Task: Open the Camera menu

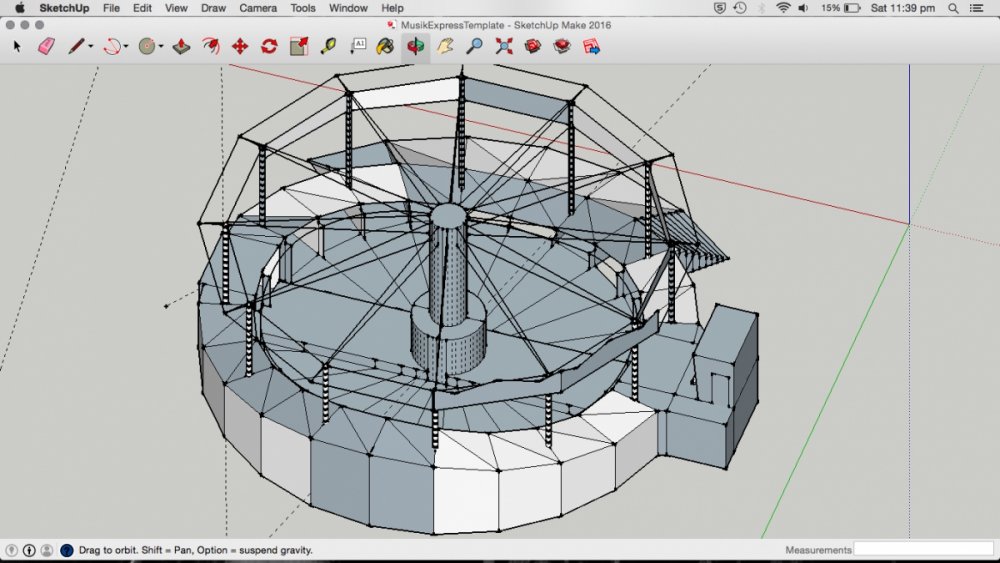Action: (258, 8)
